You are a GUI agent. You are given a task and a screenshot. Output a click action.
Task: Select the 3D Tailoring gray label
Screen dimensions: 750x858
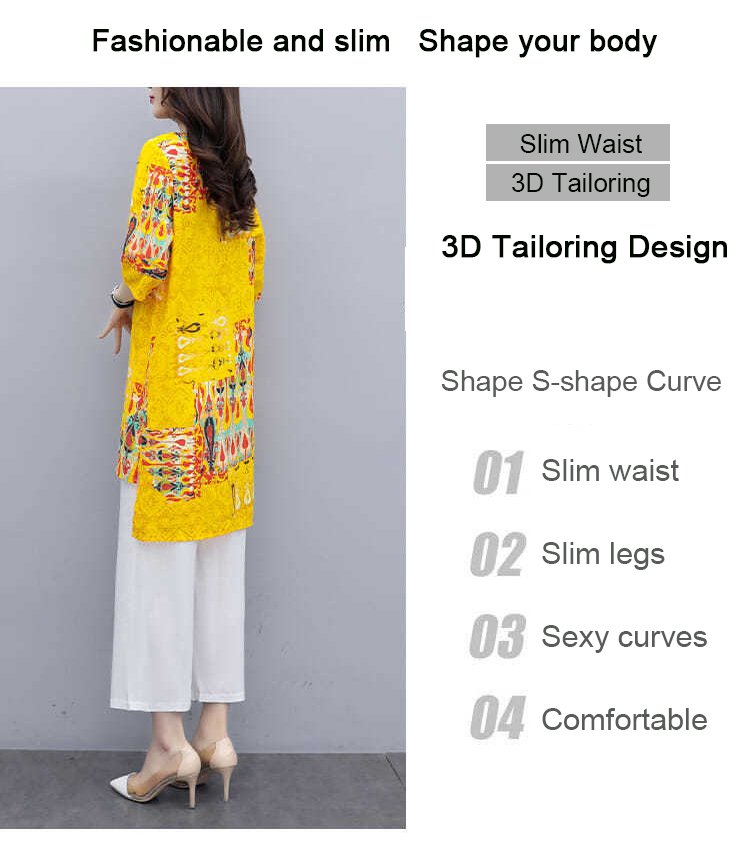tap(578, 183)
